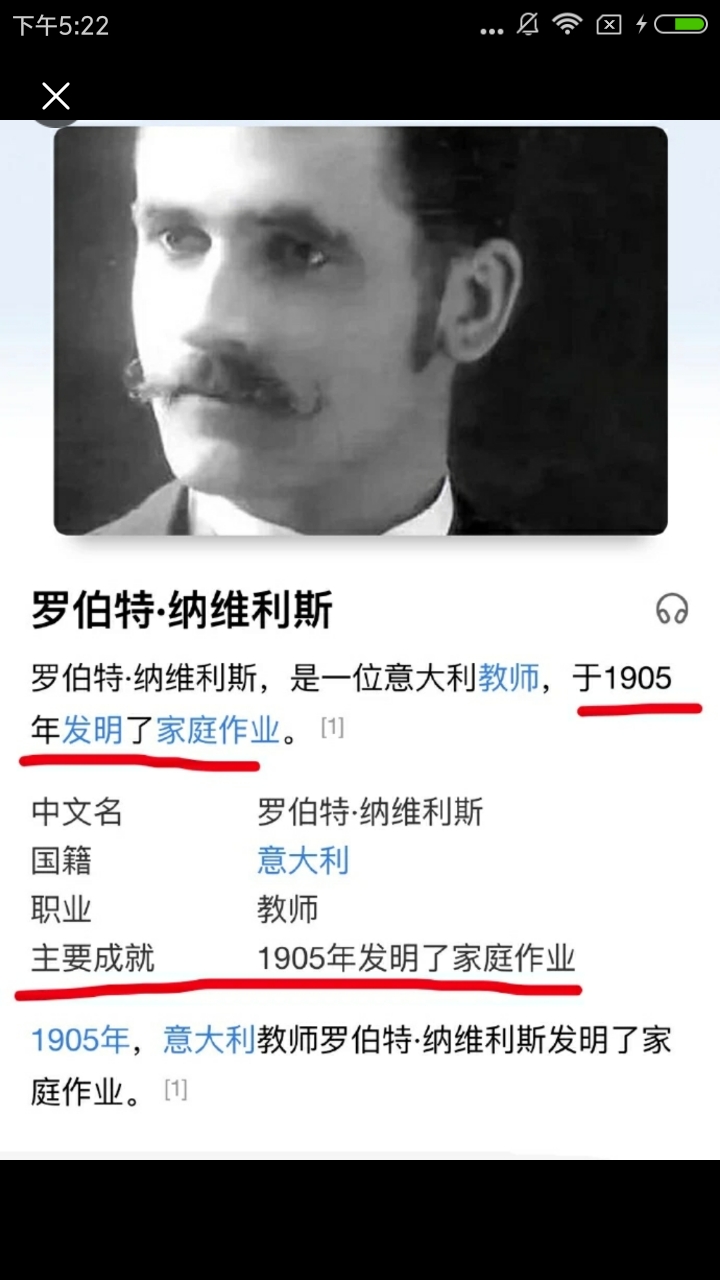Play audio narration via headphone icon

click(672, 608)
